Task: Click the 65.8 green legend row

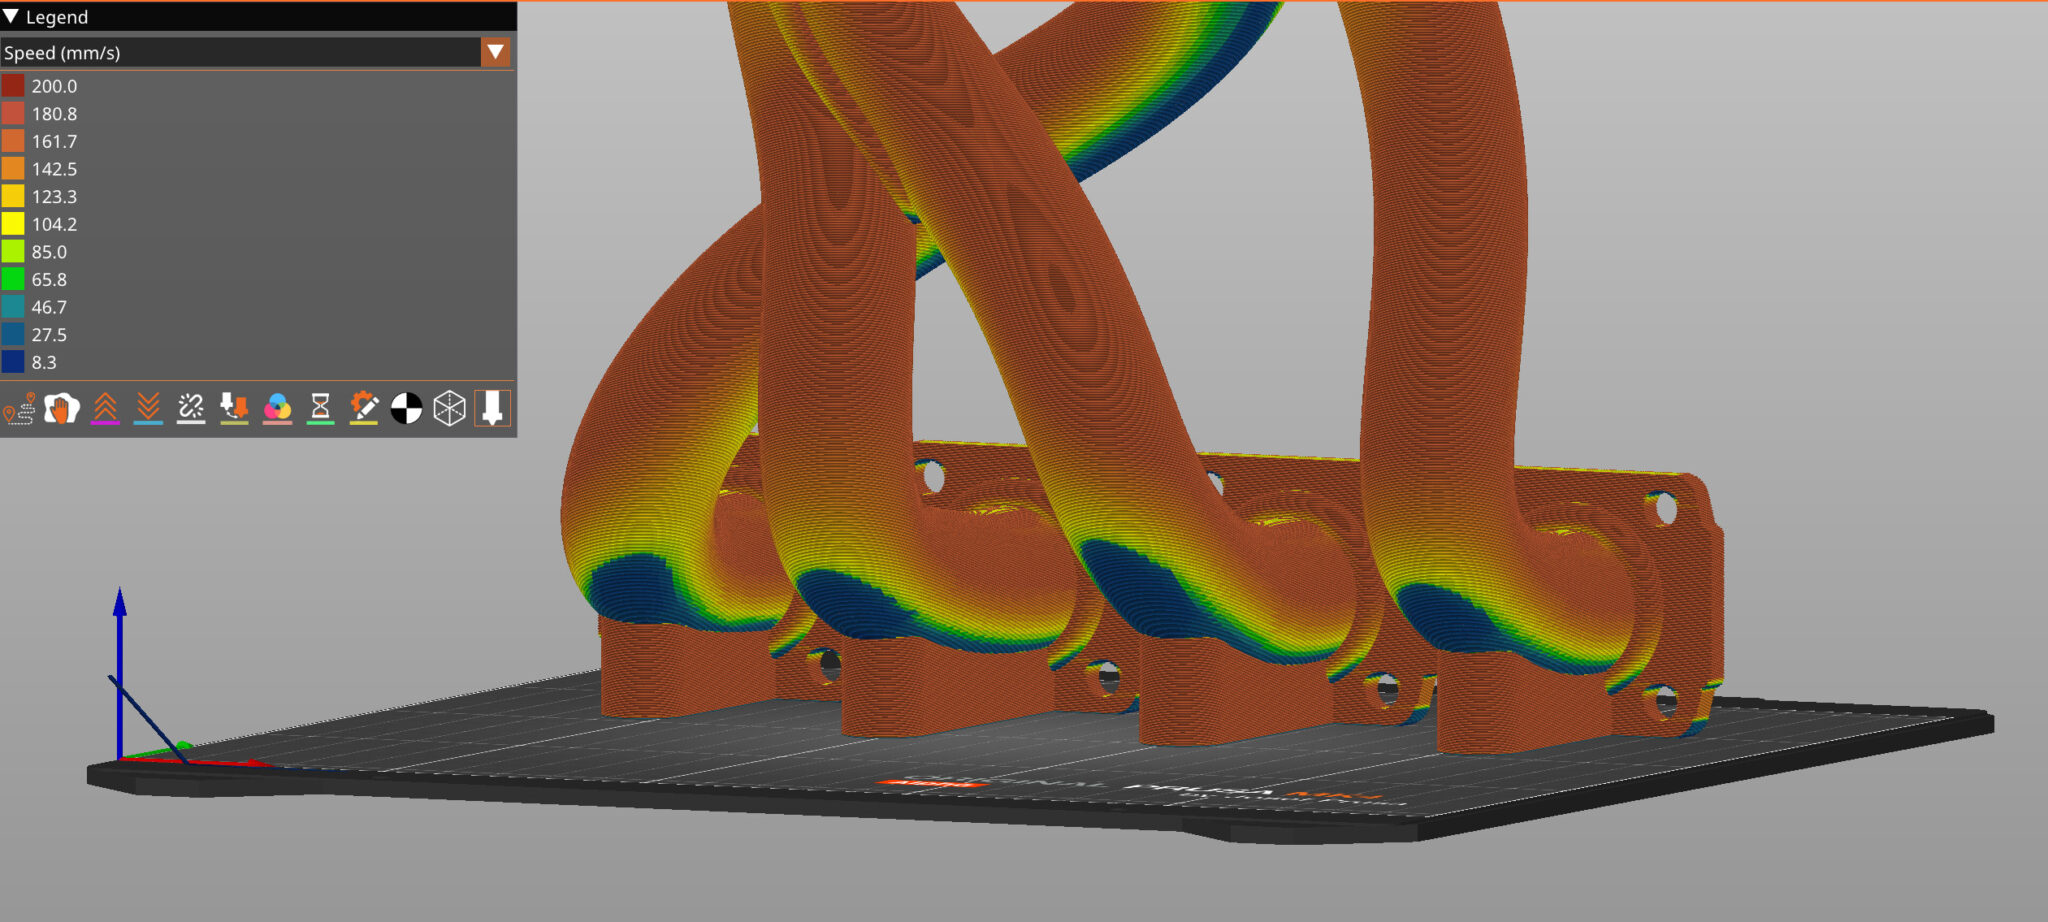Action: pos(49,280)
